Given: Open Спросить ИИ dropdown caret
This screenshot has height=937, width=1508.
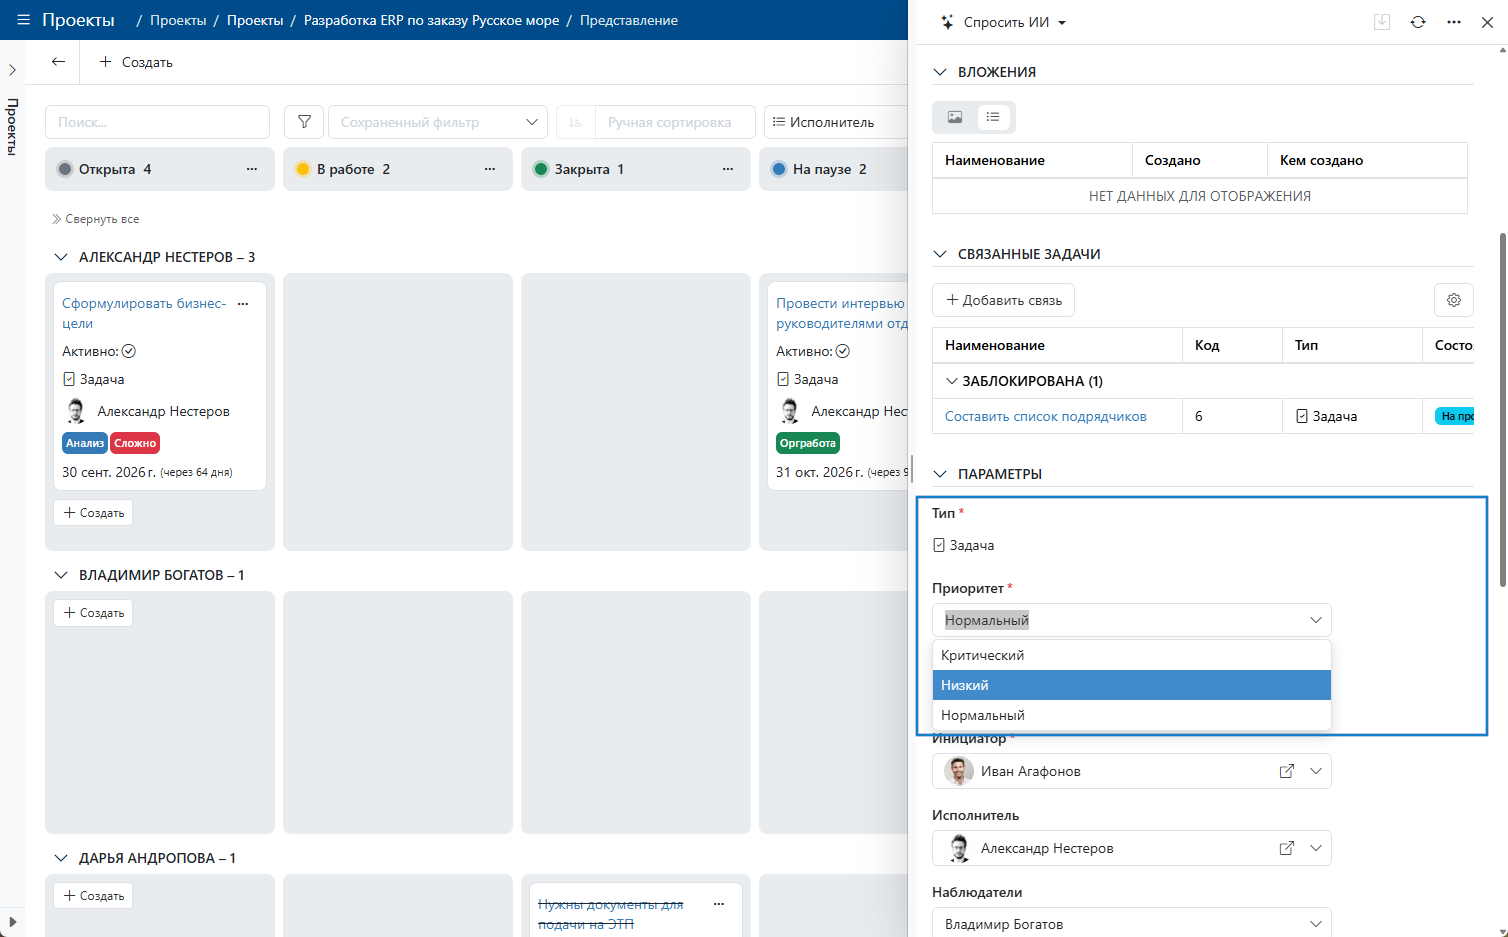Looking at the screenshot, I should [x=1062, y=23].
